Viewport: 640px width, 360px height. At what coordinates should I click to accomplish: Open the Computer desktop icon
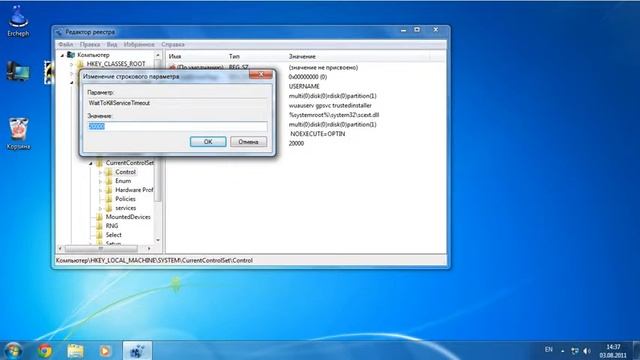[18, 71]
